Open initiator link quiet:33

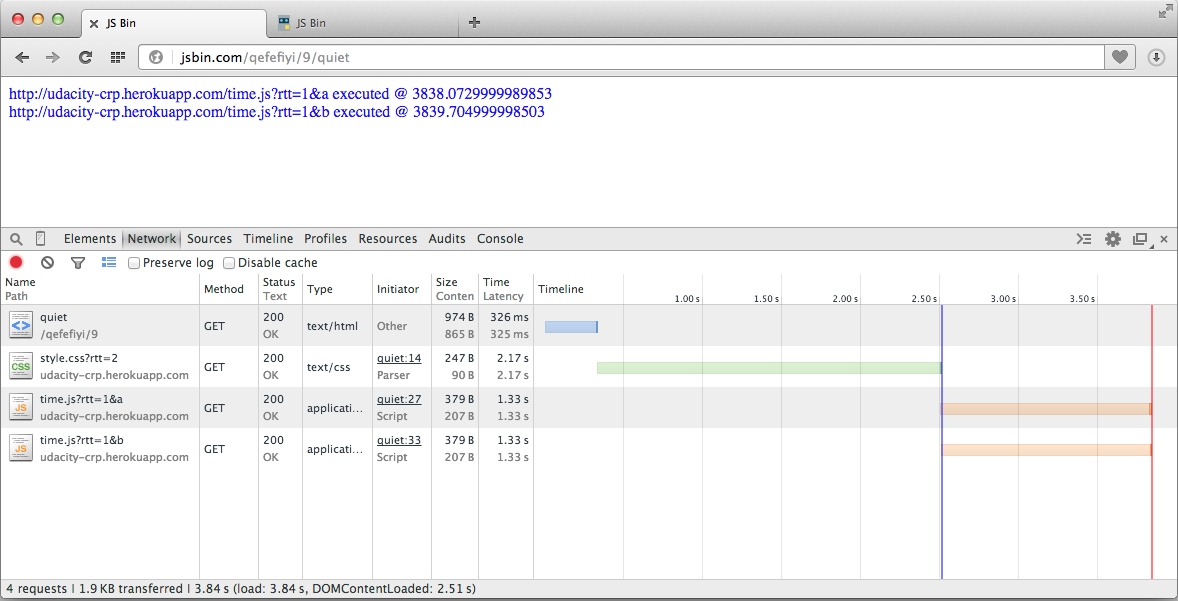[399, 440]
